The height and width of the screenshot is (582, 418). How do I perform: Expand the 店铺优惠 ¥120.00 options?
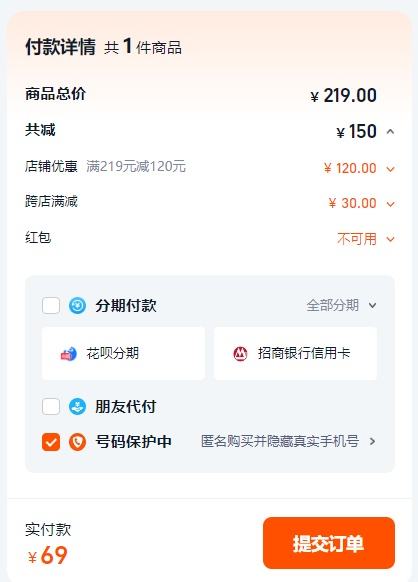pos(390,169)
